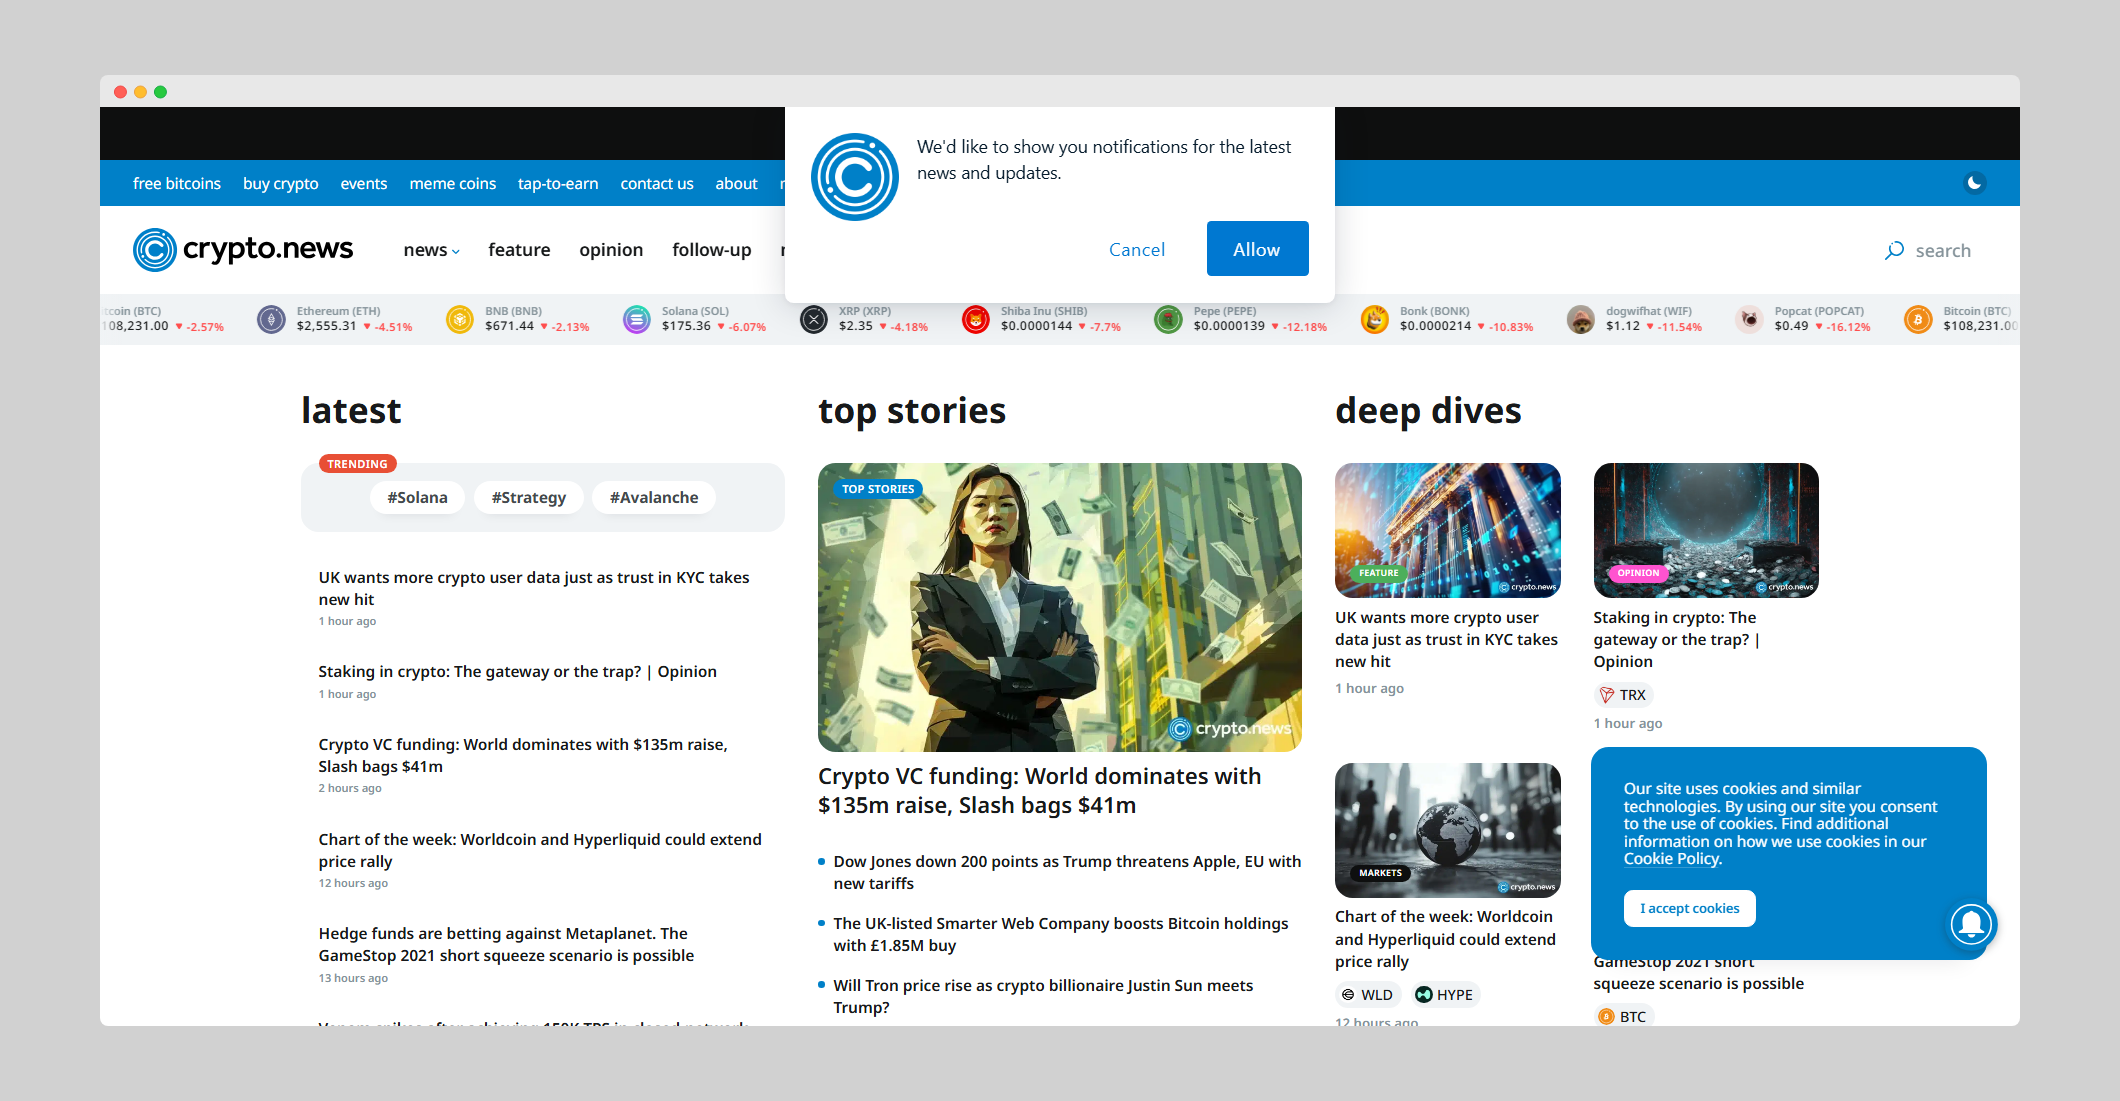Go to buy crypto page
This screenshot has width=2120, height=1101.
tap(281, 184)
